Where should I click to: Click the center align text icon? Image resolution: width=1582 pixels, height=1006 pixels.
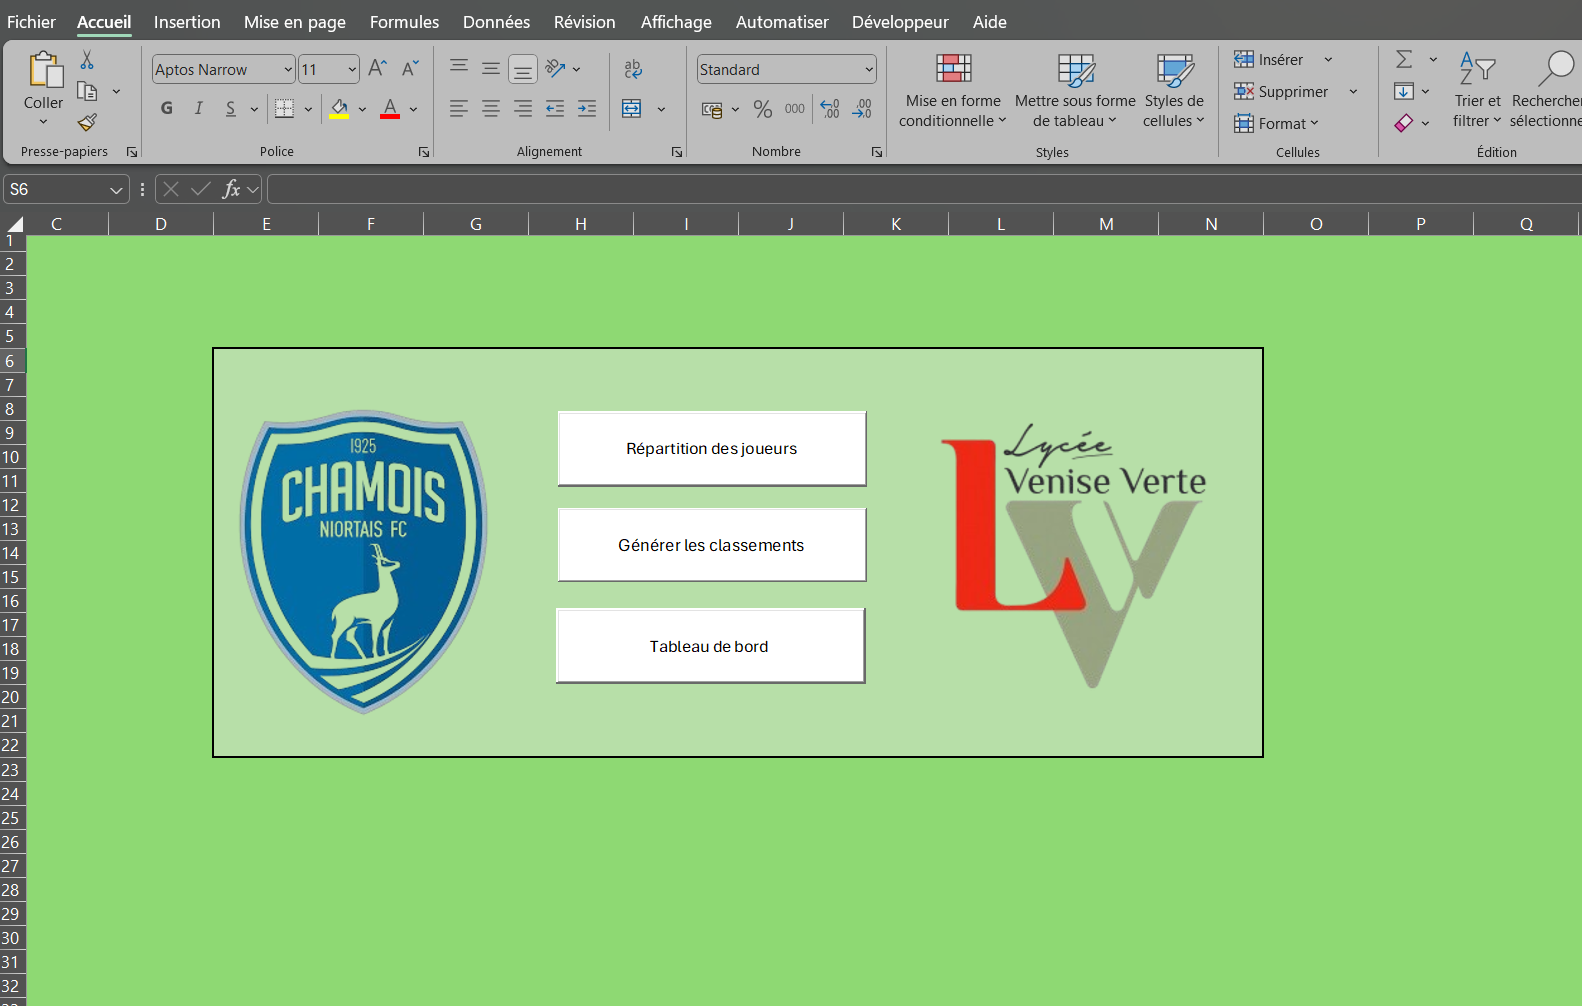pos(491,109)
